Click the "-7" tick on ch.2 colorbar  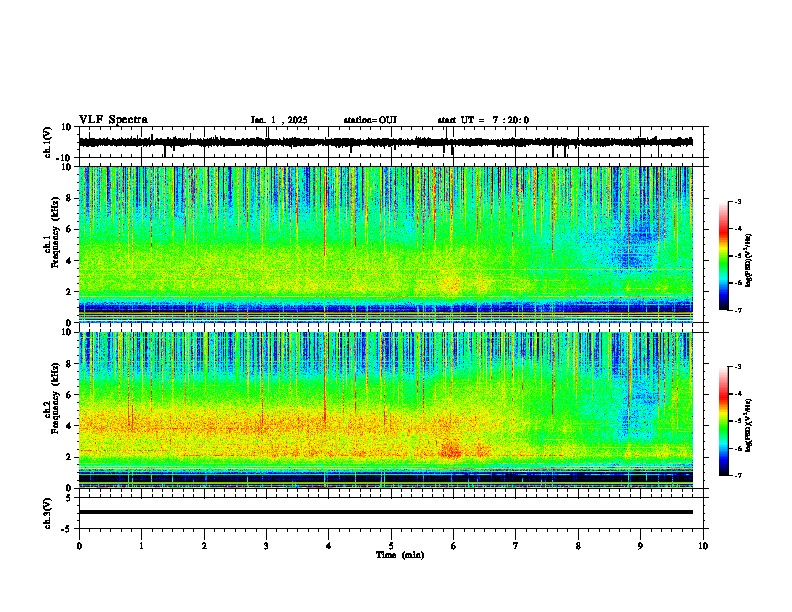(x=737, y=475)
